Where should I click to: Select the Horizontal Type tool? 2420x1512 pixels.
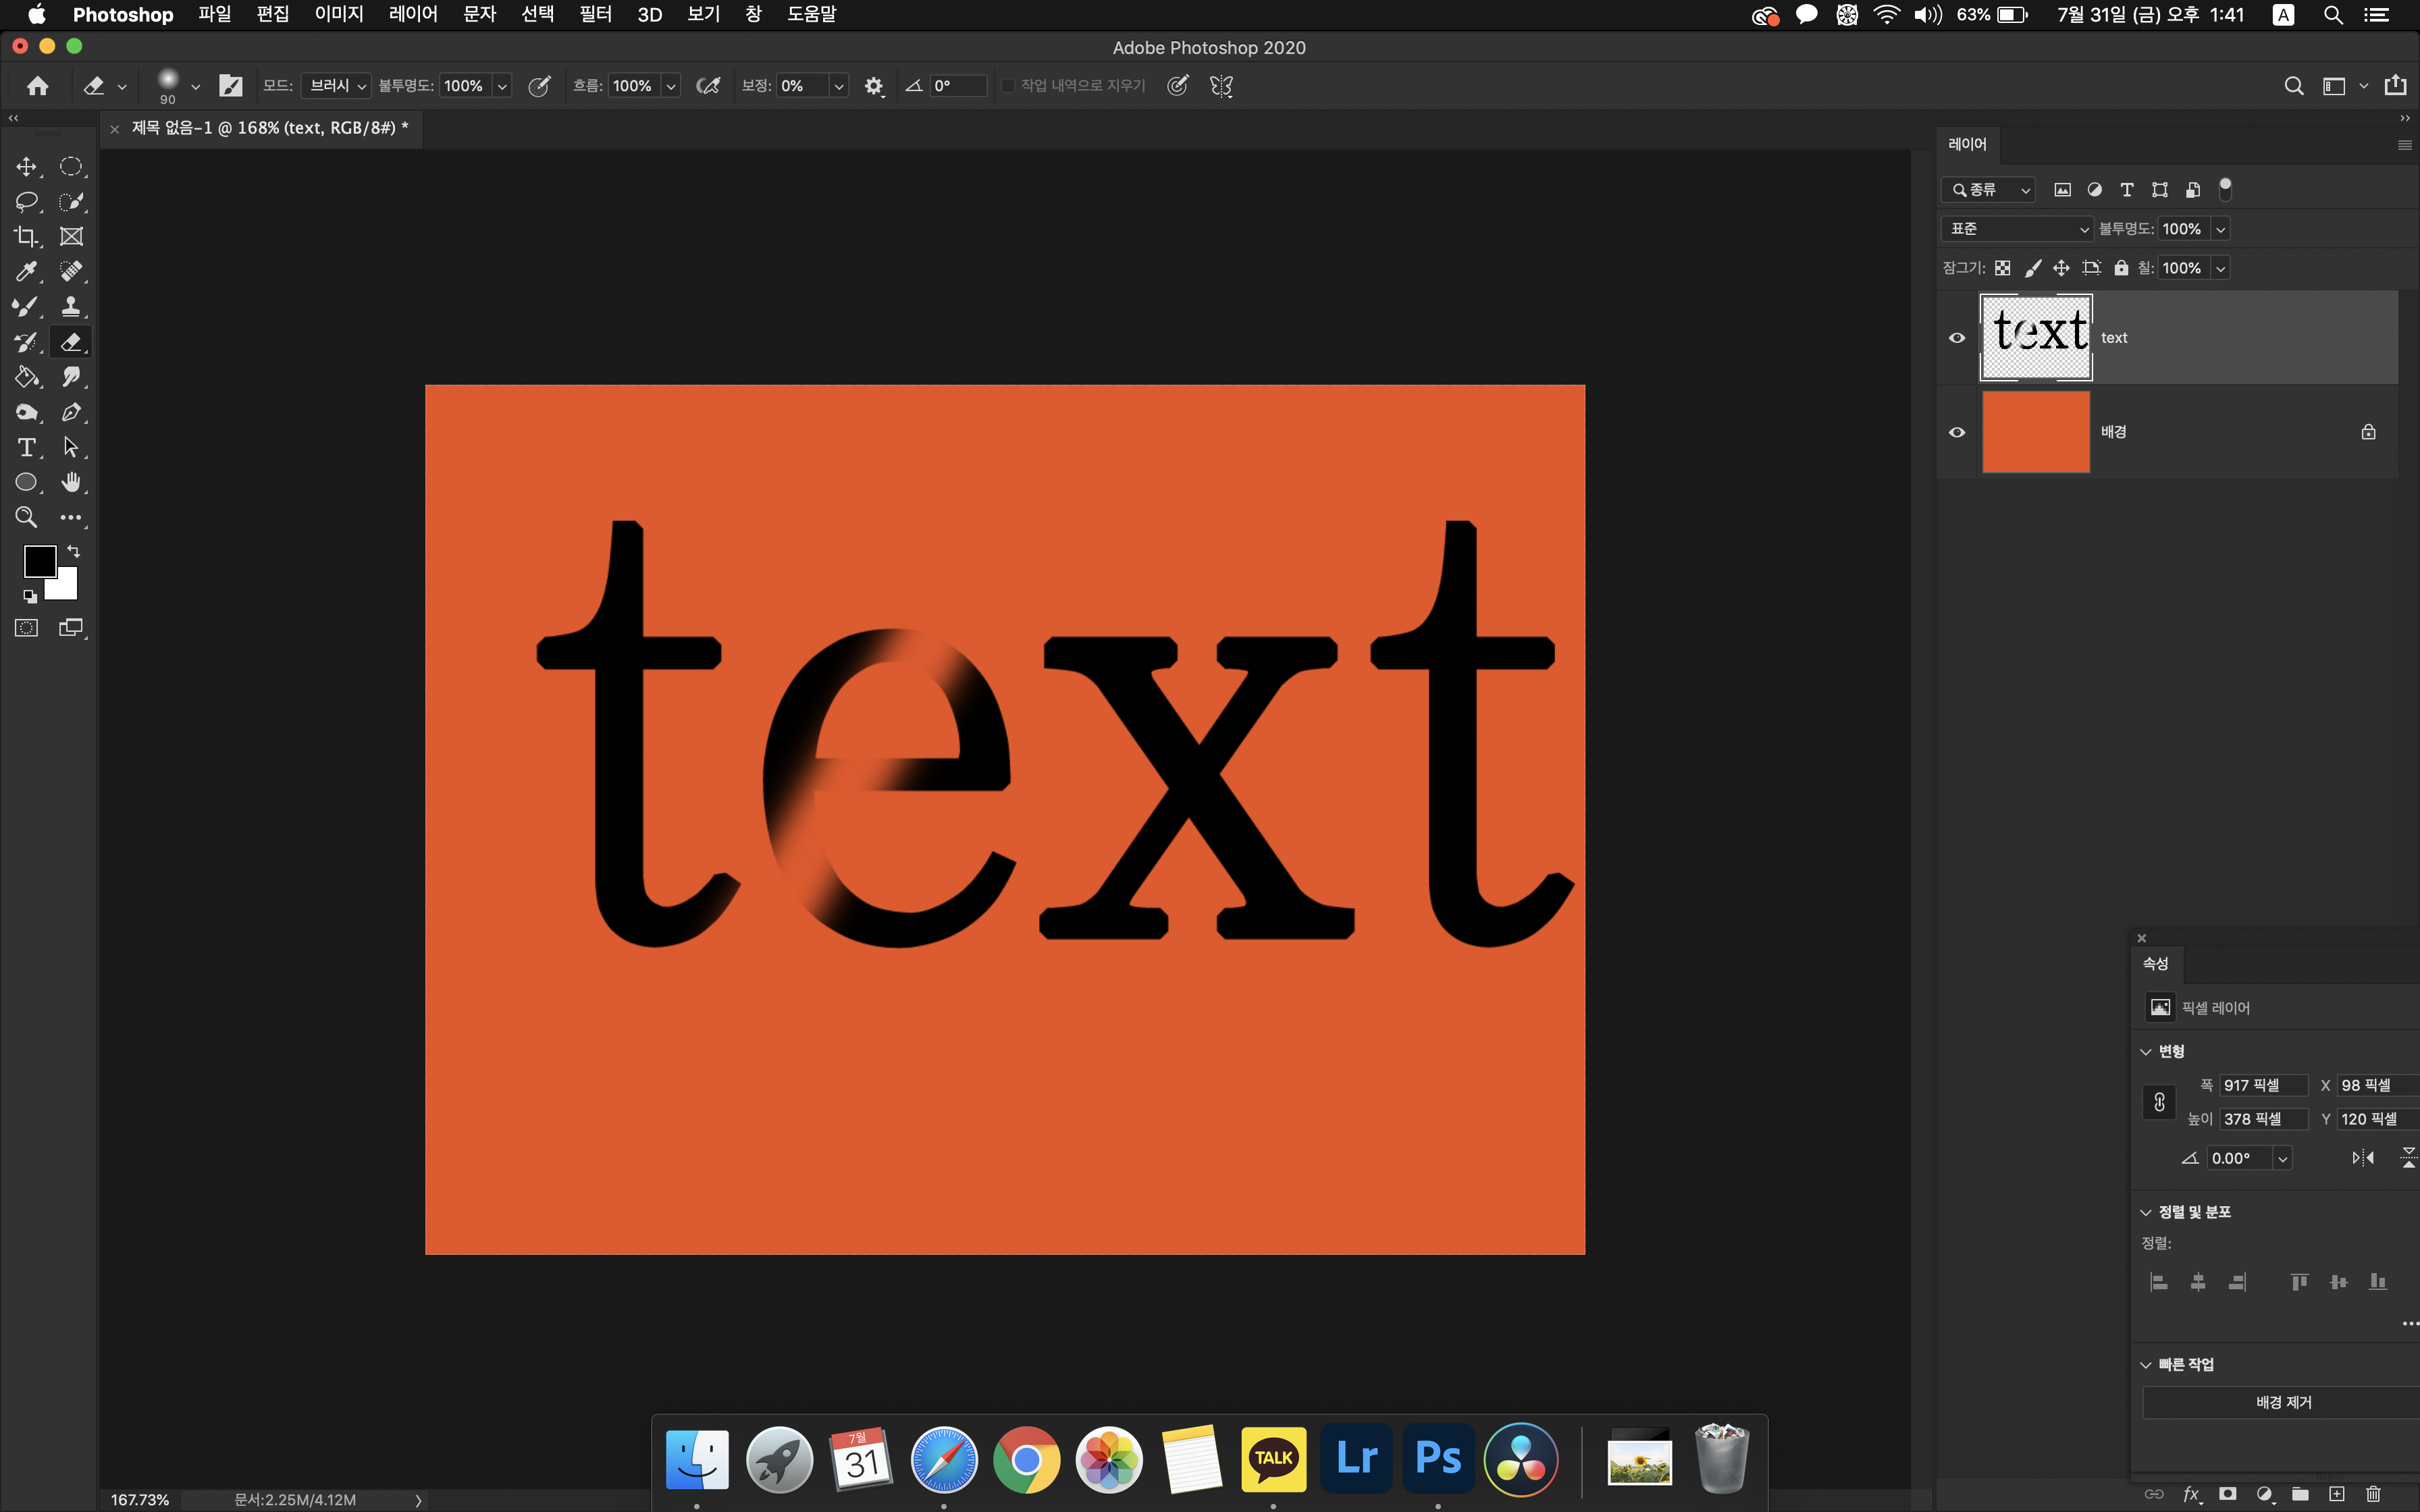tap(26, 447)
